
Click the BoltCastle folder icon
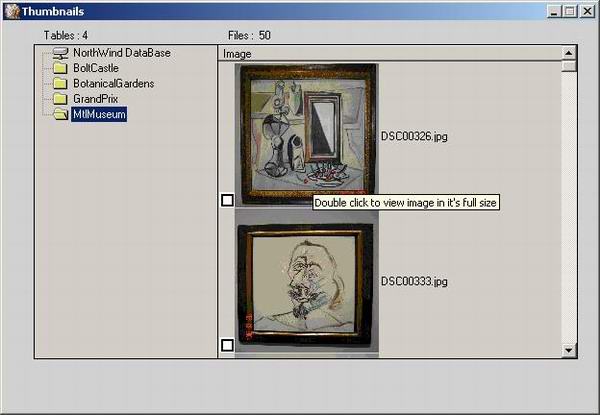coord(60,68)
